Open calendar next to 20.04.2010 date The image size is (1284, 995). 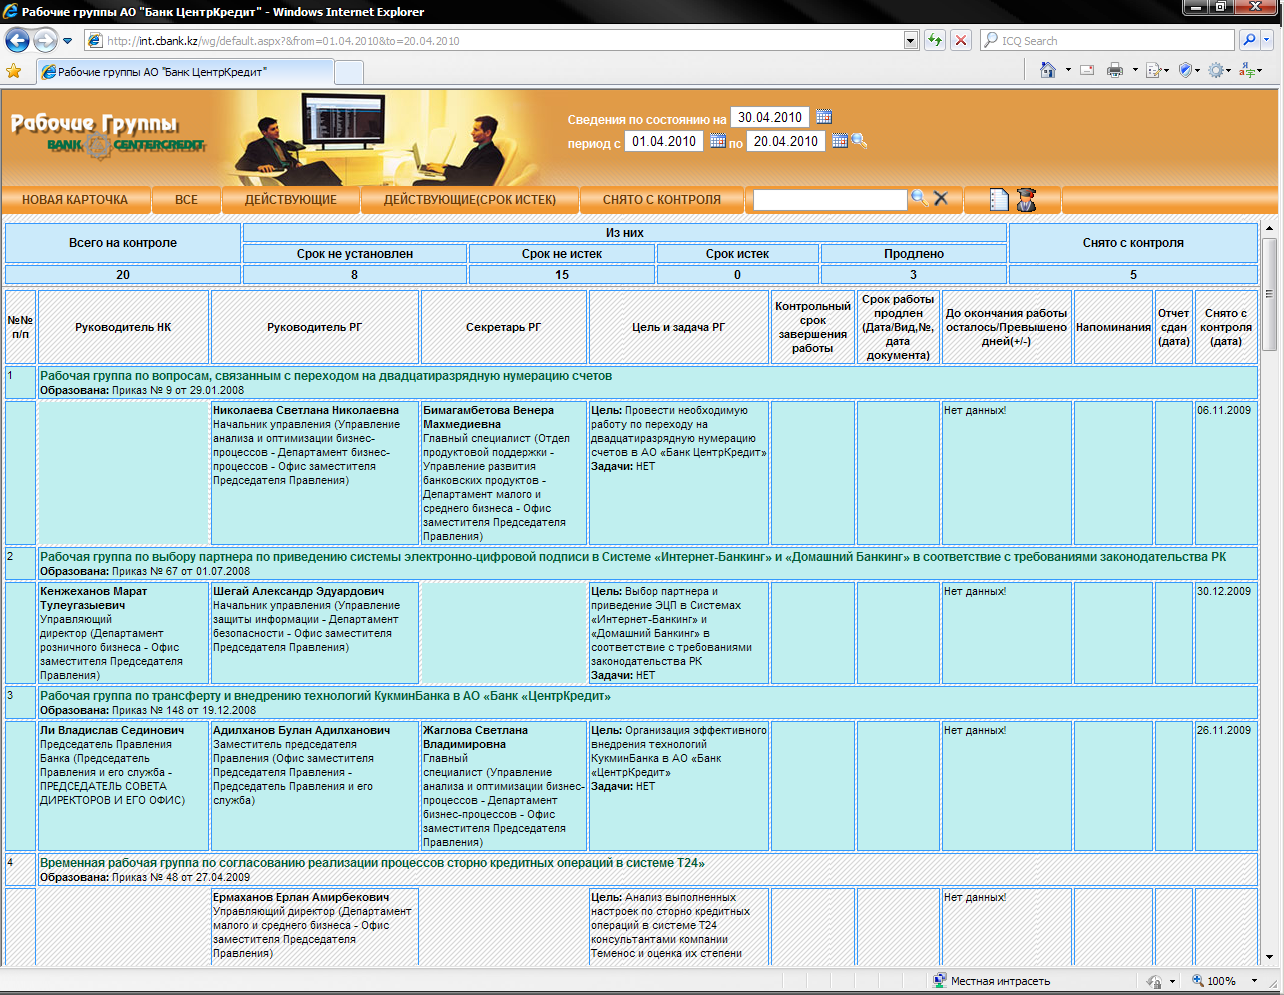pyautogui.click(x=840, y=141)
